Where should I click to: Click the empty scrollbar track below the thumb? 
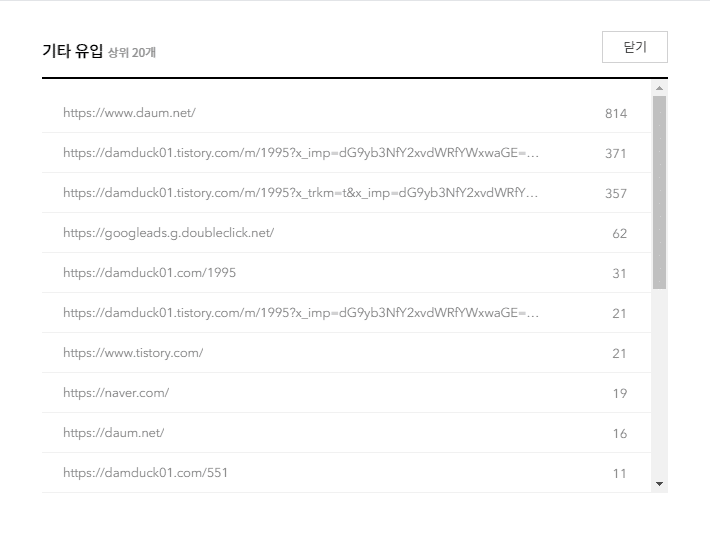pyautogui.click(x=659, y=383)
